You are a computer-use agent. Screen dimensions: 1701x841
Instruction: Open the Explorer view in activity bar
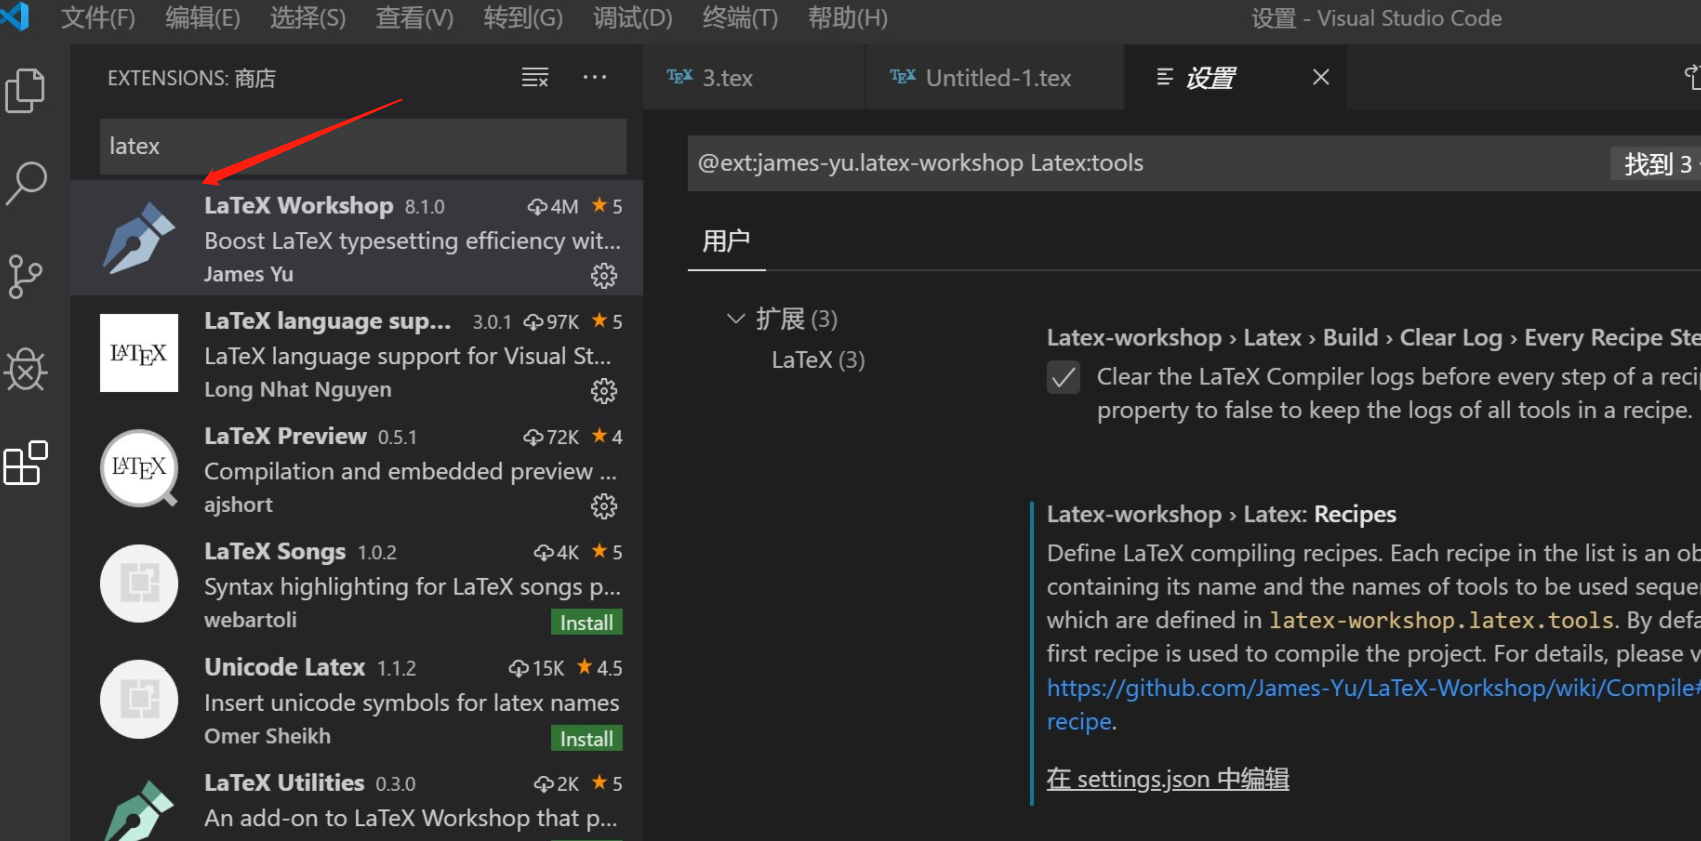pos(26,91)
